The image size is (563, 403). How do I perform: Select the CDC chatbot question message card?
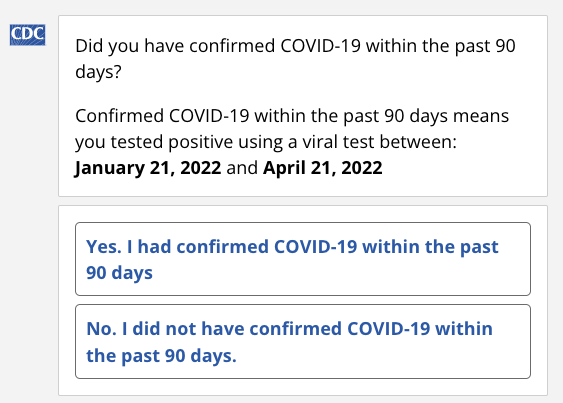(303, 106)
